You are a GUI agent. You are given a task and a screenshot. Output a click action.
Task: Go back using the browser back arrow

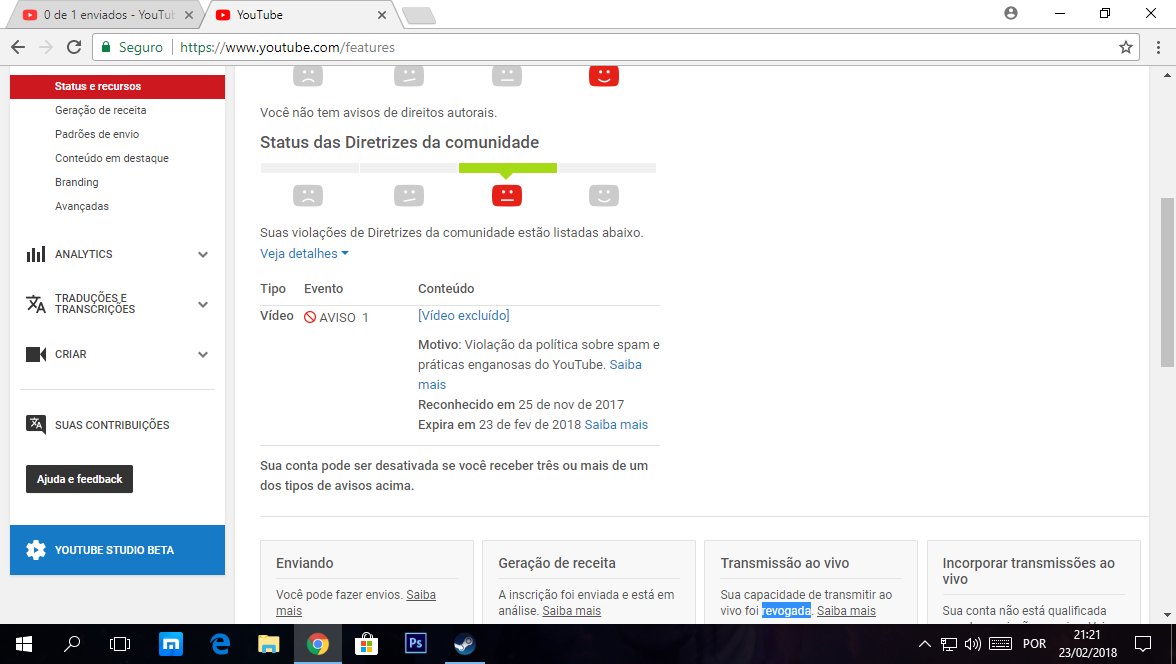(x=18, y=47)
